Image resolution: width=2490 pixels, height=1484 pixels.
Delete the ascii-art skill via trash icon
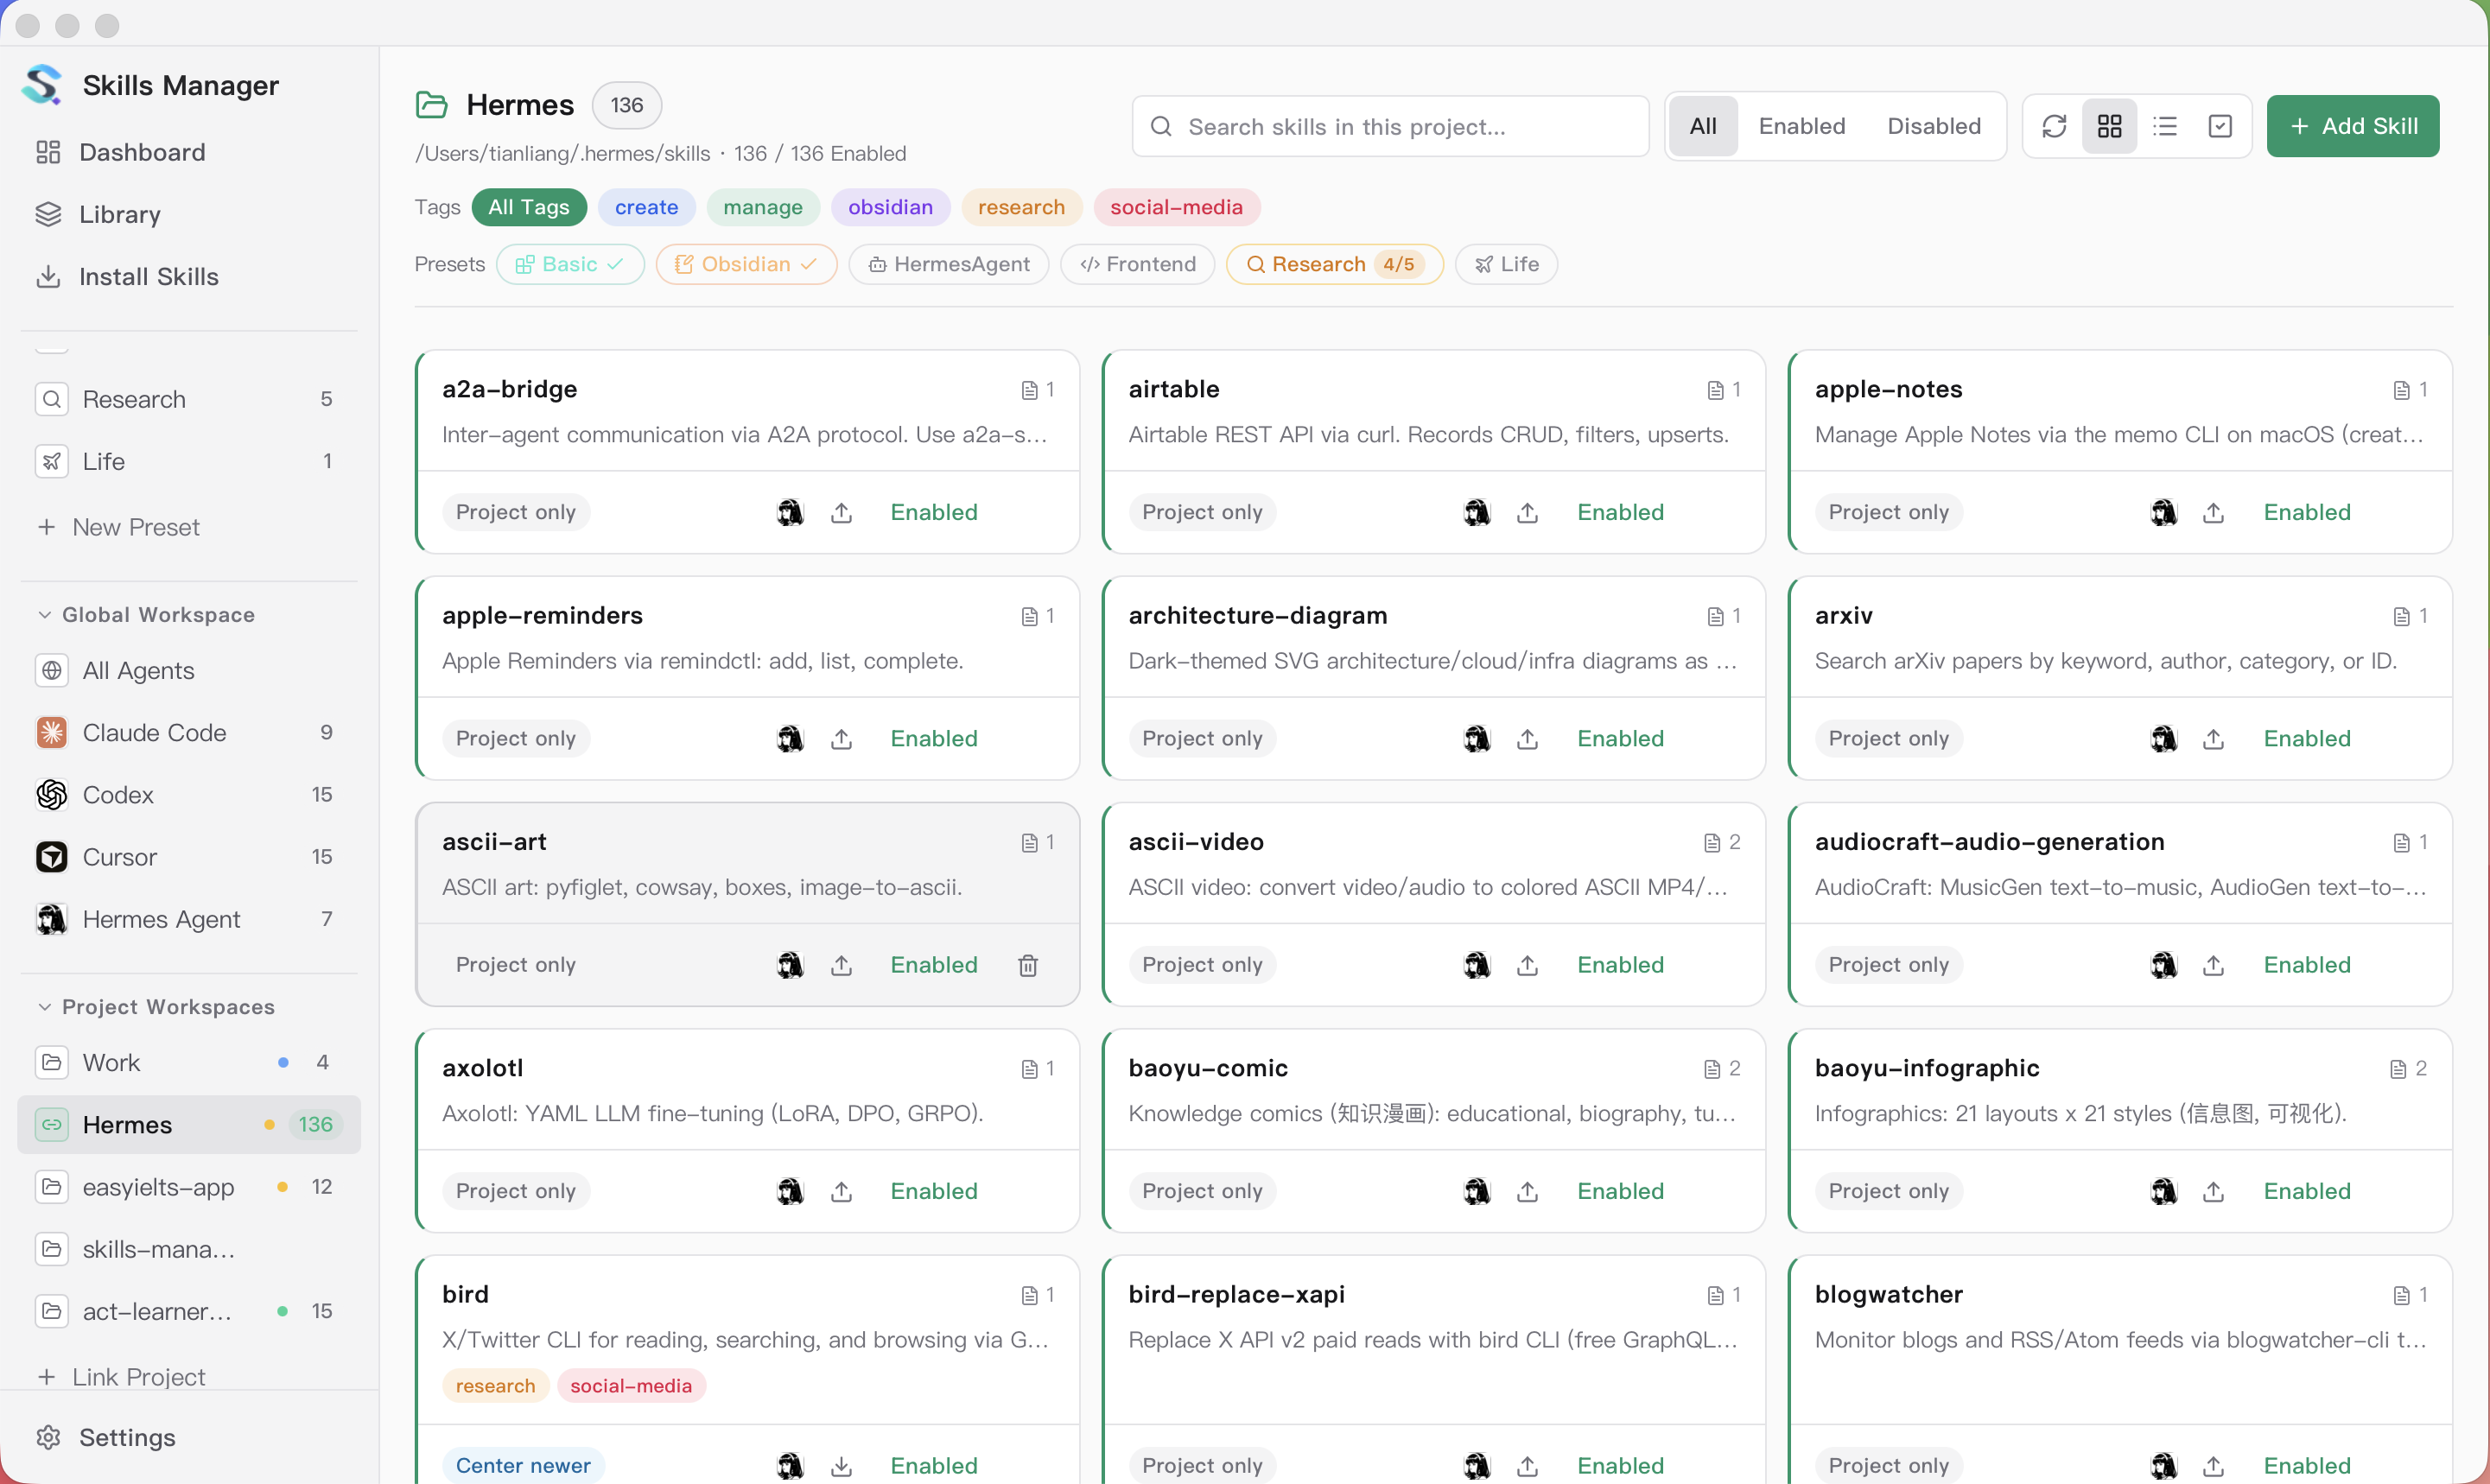point(1028,965)
